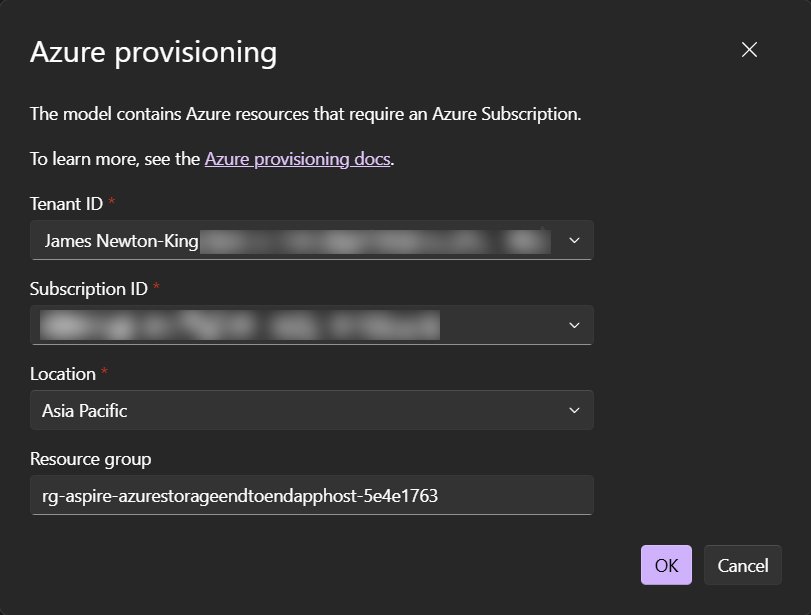Select the Azure Subscription description text
This screenshot has height=615, width=811.
[307, 114]
